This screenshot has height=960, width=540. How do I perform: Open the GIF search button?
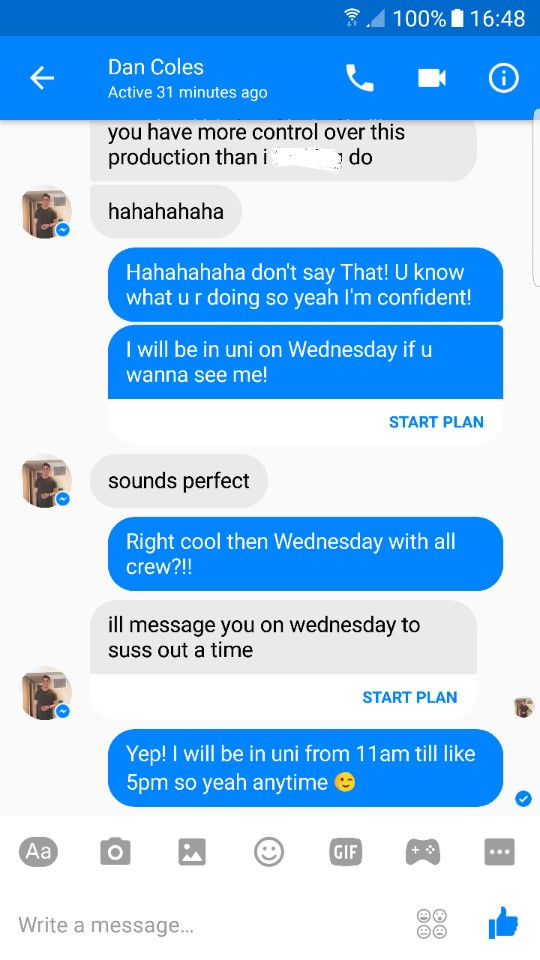(x=345, y=851)
